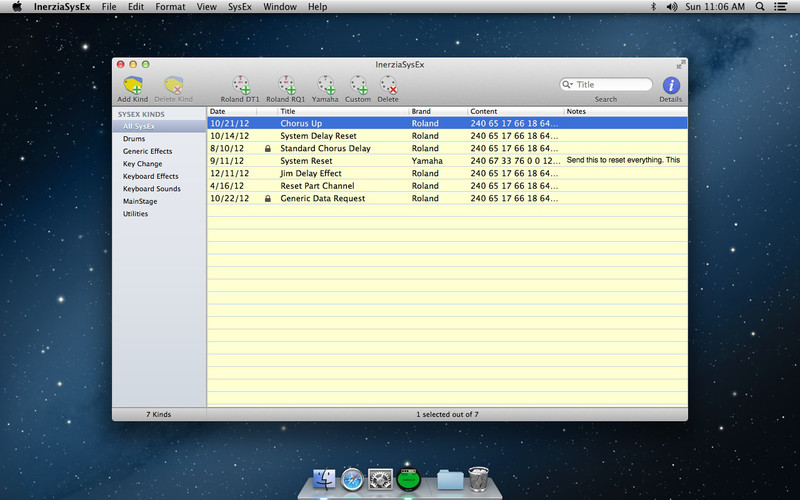Click the InerziaSysEx app icon in Dock
The image size is (800, 500).
pos(409,479)
